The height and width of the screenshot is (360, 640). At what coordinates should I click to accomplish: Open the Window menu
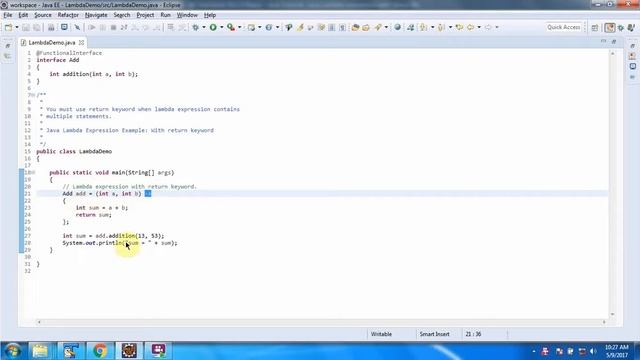tap(187, 15)
